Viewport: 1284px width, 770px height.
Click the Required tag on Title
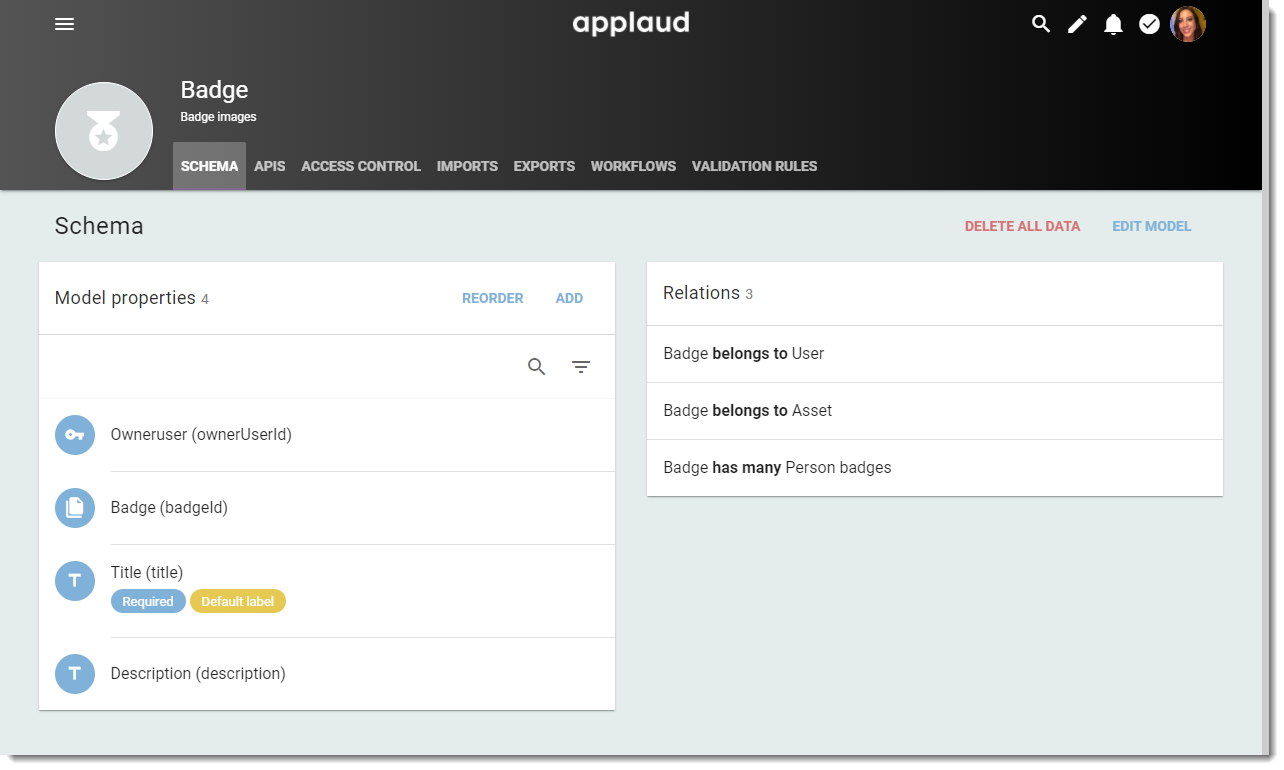148,601
